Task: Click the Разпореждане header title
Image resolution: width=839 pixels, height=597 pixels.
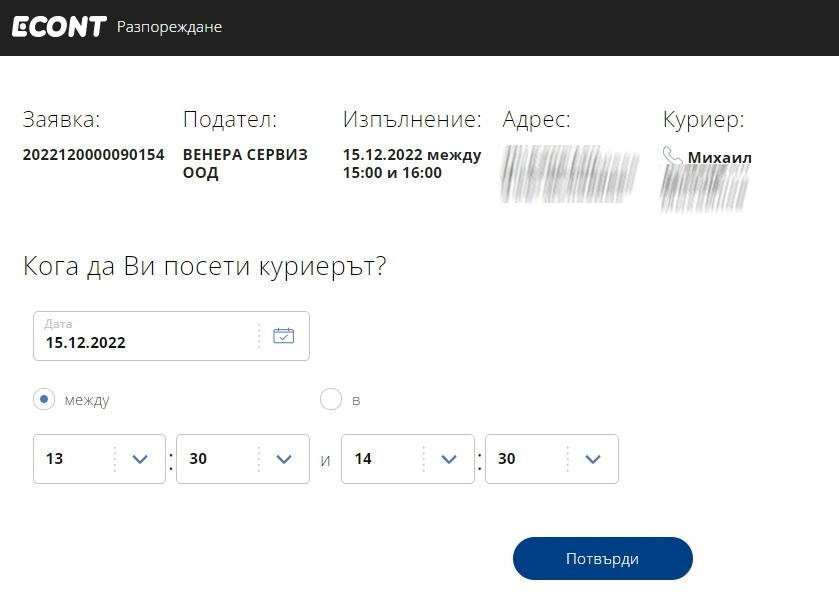Action: tap(169, 27)
